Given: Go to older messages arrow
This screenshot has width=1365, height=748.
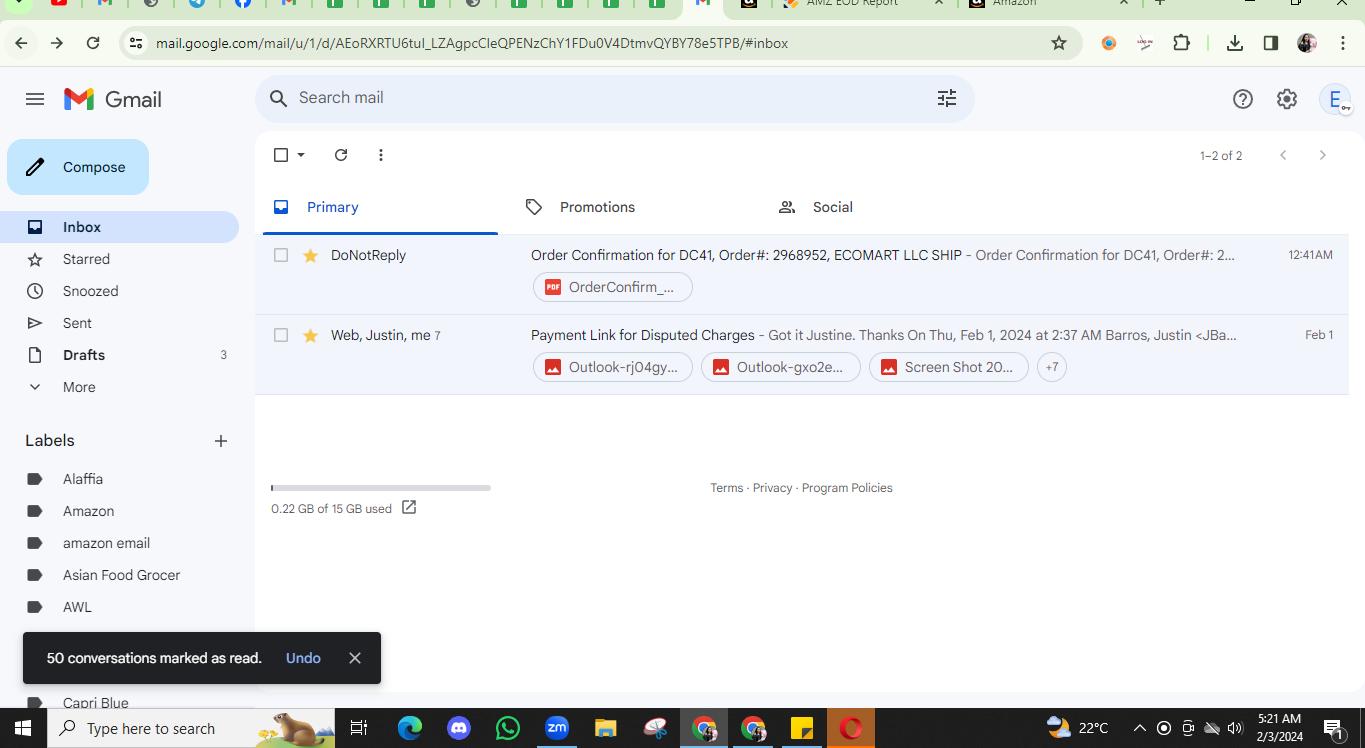Looking at the screenshot, I should coord(1322,155).
